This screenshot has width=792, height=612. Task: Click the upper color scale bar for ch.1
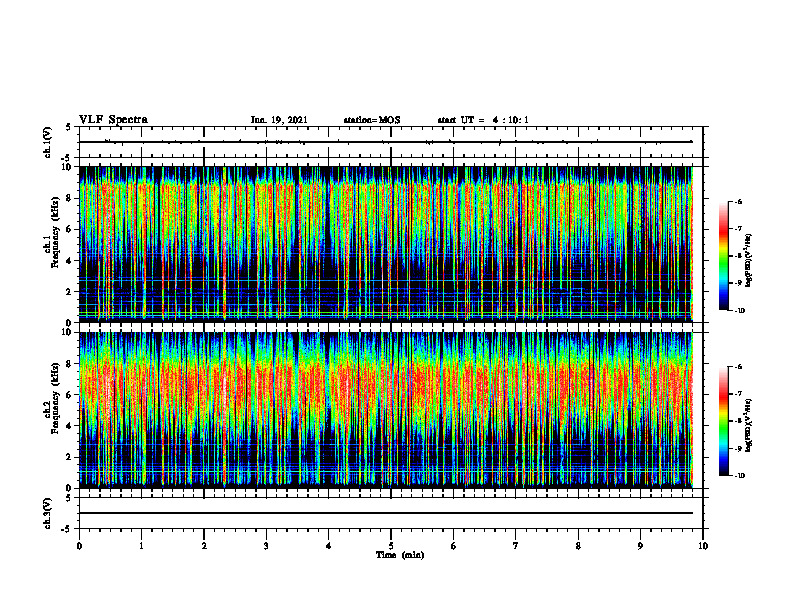coord(724,256)
